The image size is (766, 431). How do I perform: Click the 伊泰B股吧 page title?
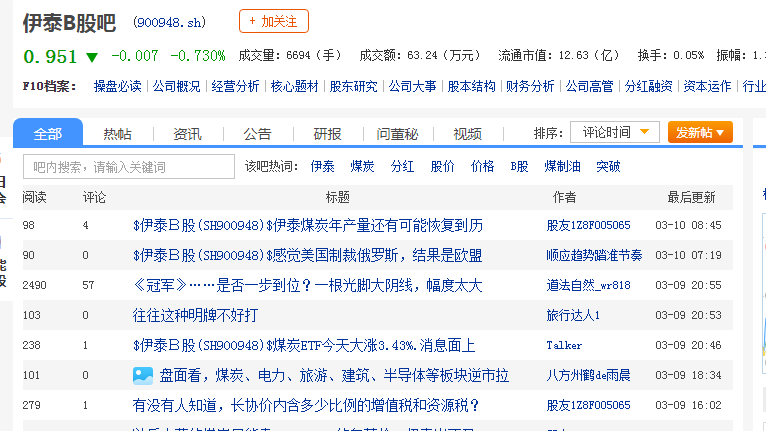click(69, 23)
